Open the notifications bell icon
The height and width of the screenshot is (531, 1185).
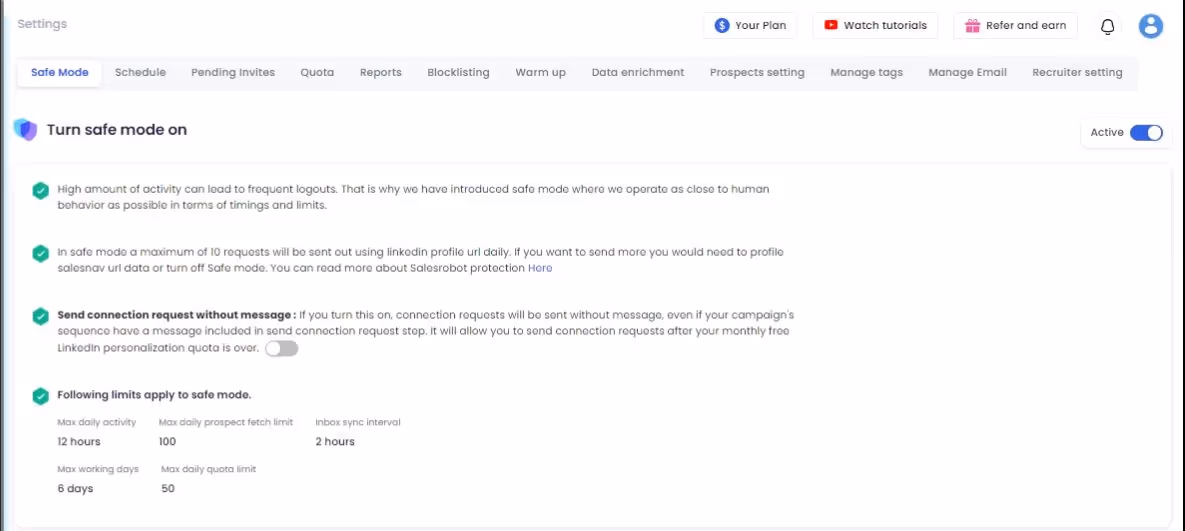[1107, 26]
